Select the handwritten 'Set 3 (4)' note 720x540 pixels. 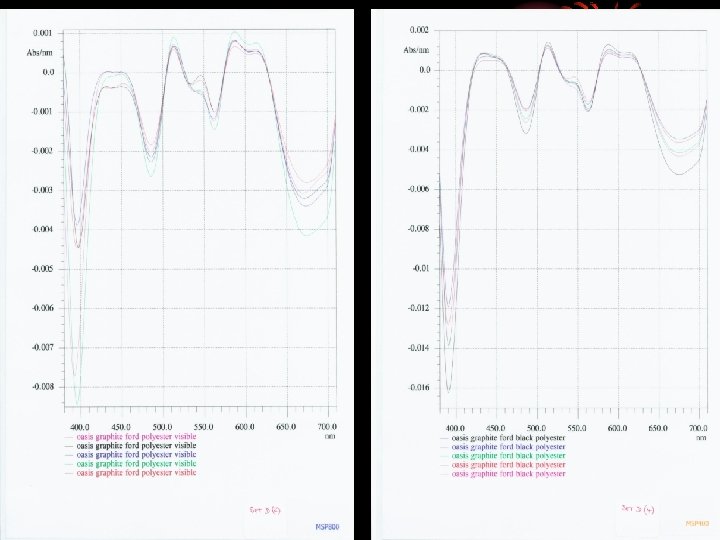[x=638, y=509]
